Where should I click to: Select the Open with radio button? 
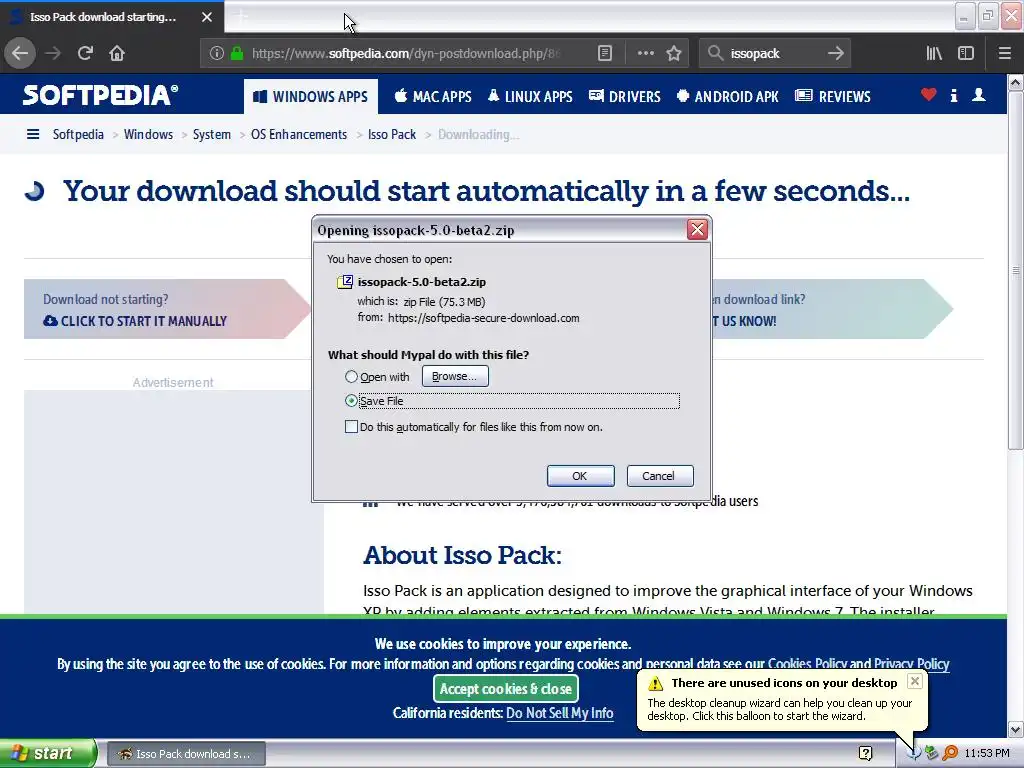351,377
